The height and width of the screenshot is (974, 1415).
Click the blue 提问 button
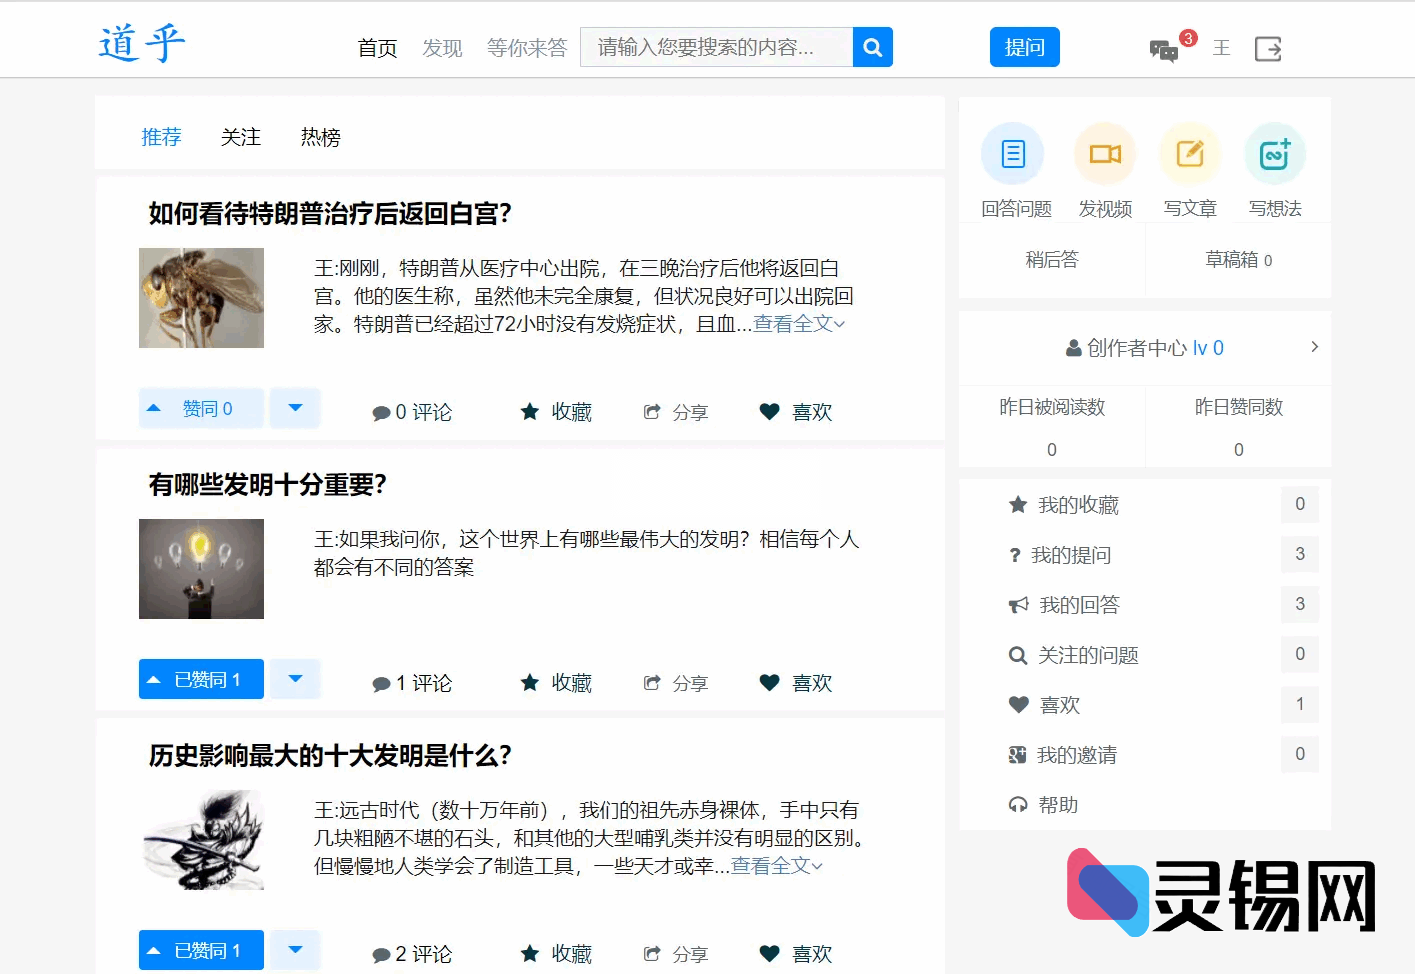1024,46
